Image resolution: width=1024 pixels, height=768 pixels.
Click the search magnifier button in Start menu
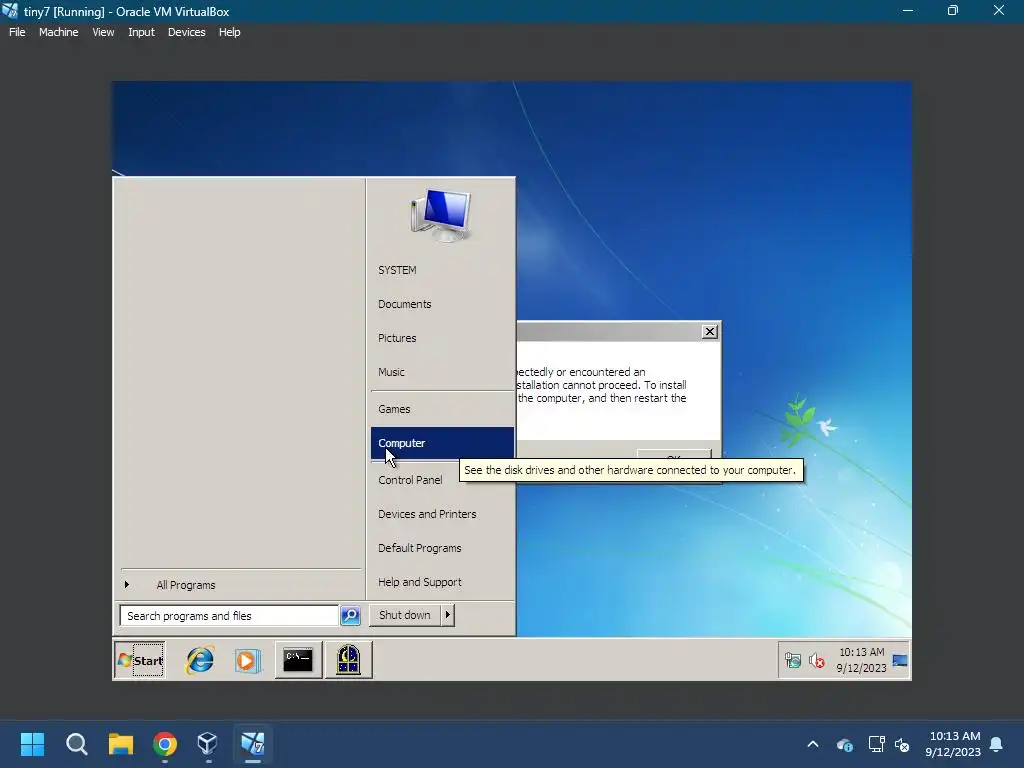pyautogui.click(x=350, y=615)
